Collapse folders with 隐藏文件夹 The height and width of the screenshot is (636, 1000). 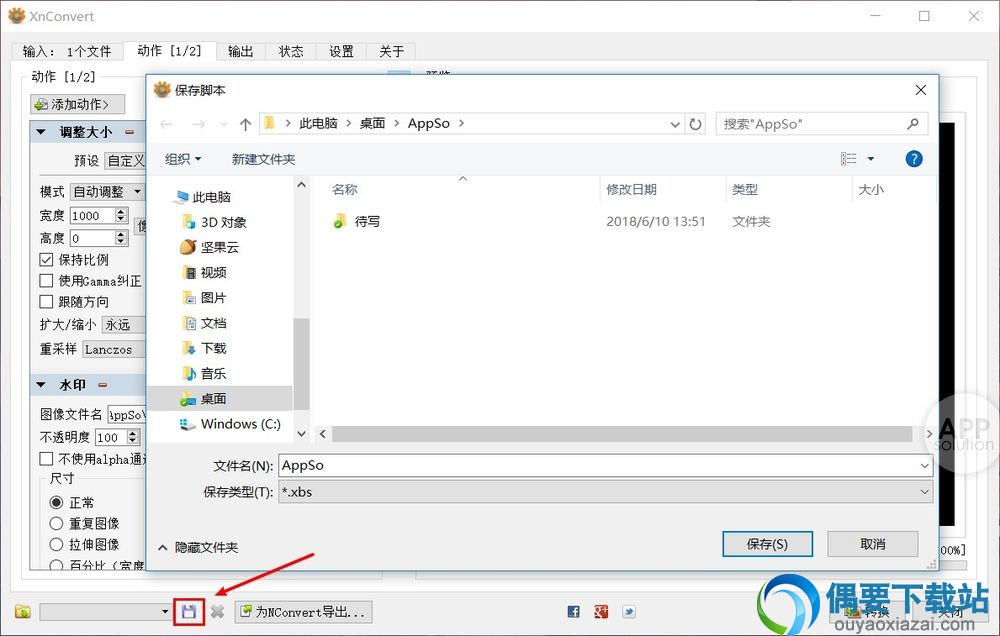[198, 547]
